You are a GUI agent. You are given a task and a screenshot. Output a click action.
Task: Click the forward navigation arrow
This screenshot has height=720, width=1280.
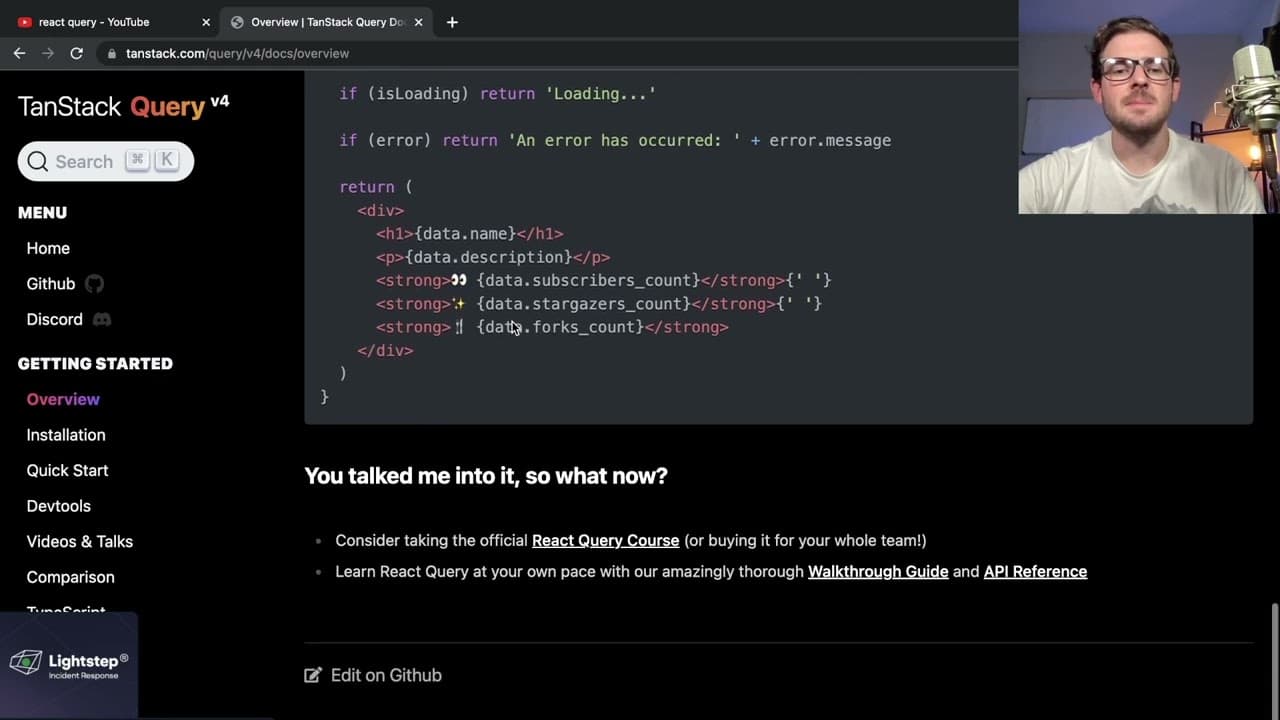[x=47, y=53]
